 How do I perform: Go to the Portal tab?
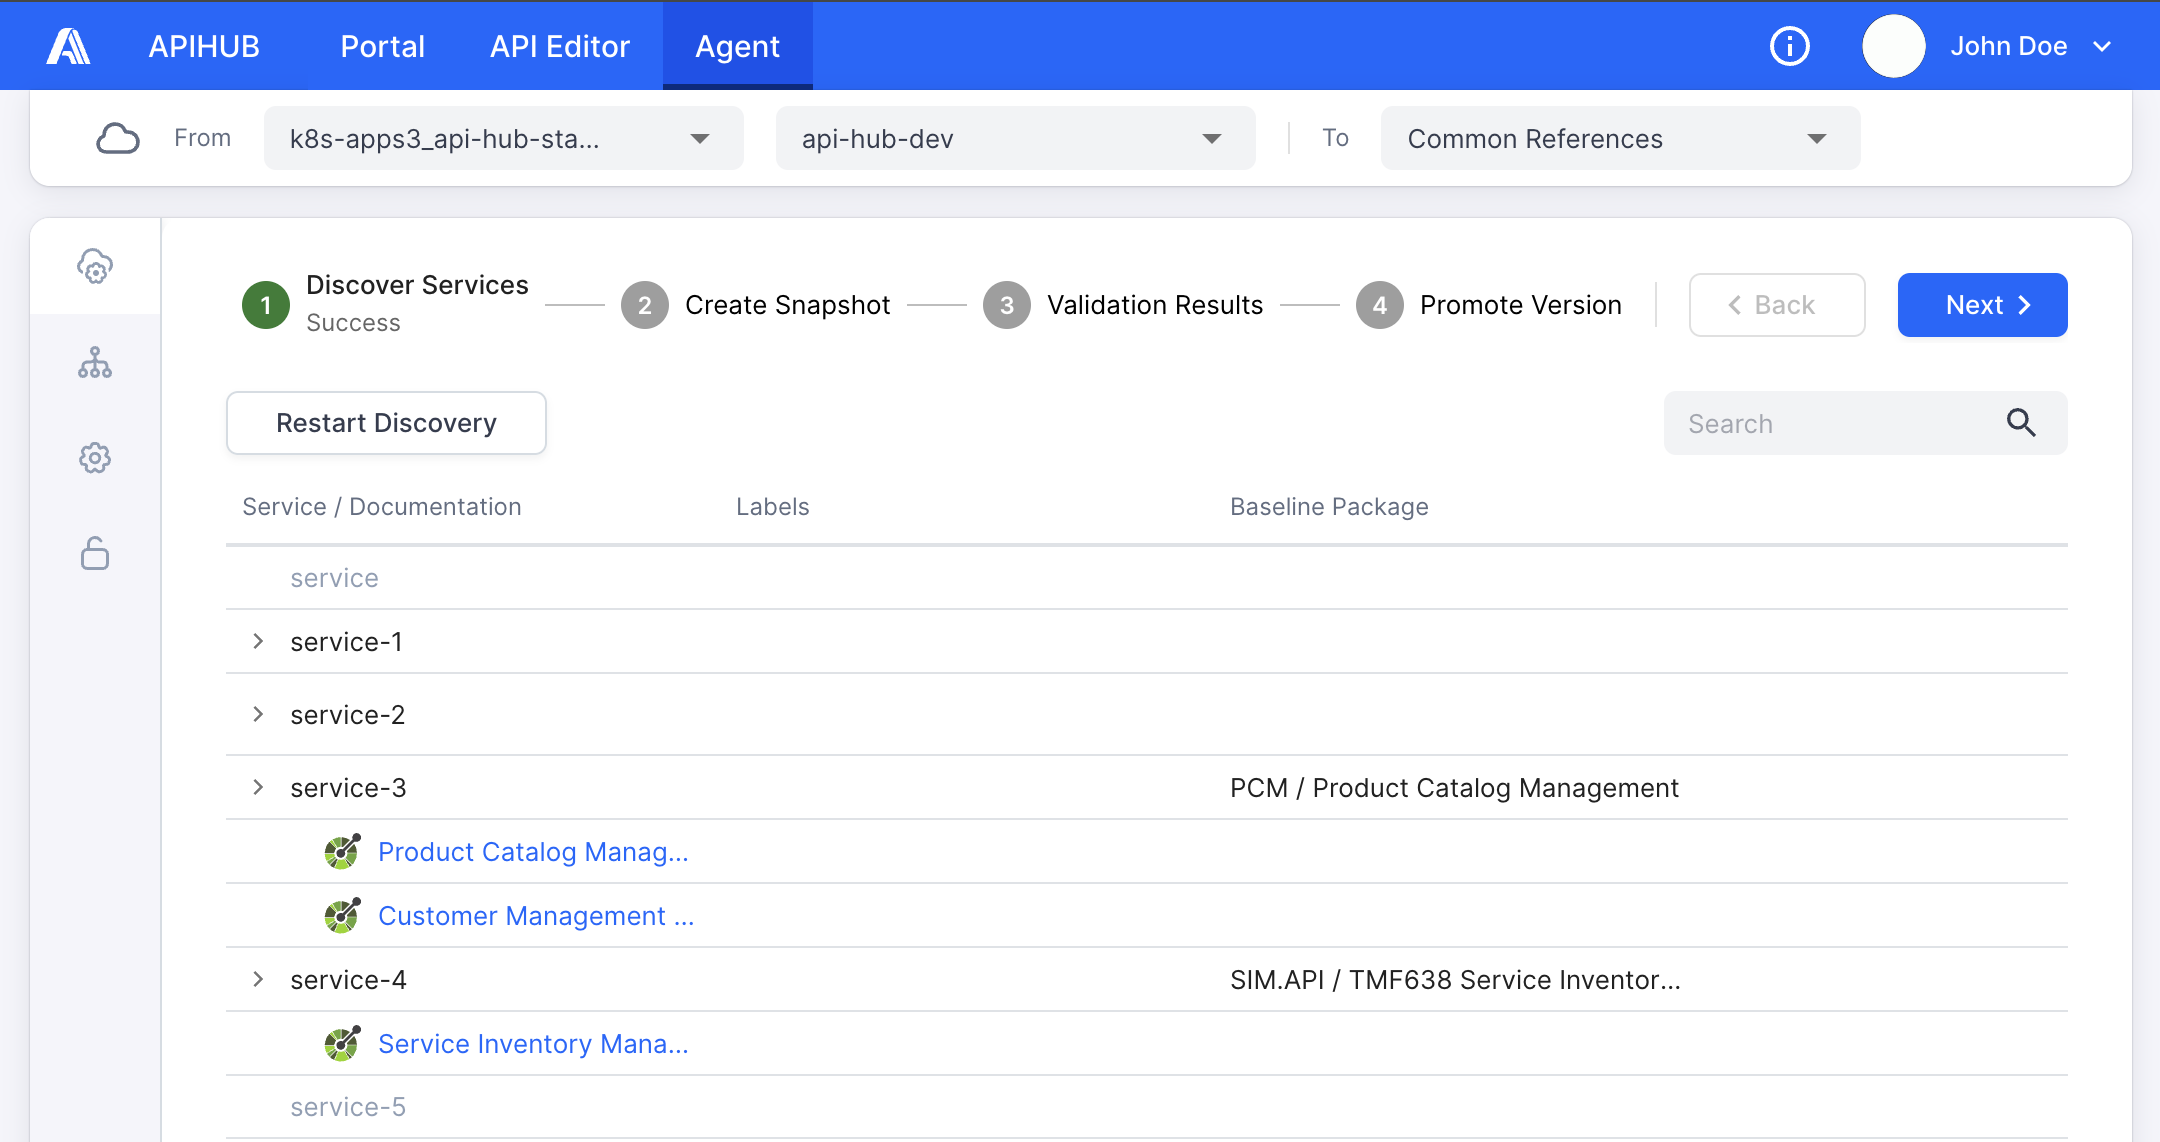pyautogui.click(x=382, y=46)
